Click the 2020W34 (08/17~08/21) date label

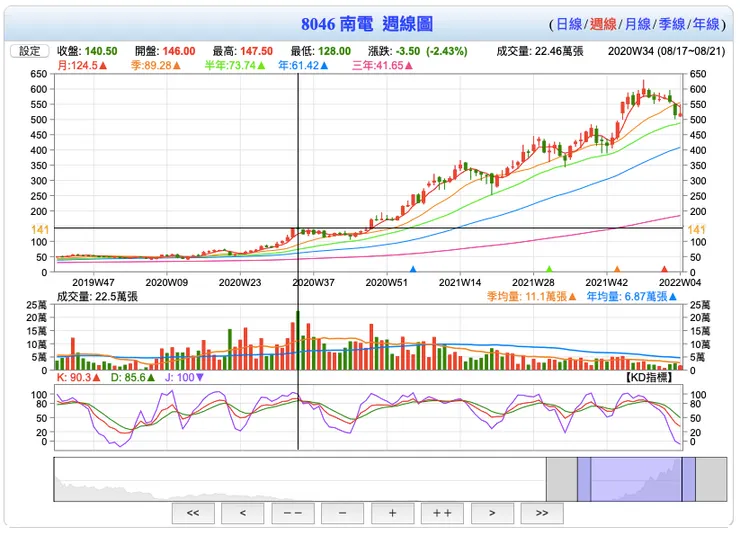[666, 51]
